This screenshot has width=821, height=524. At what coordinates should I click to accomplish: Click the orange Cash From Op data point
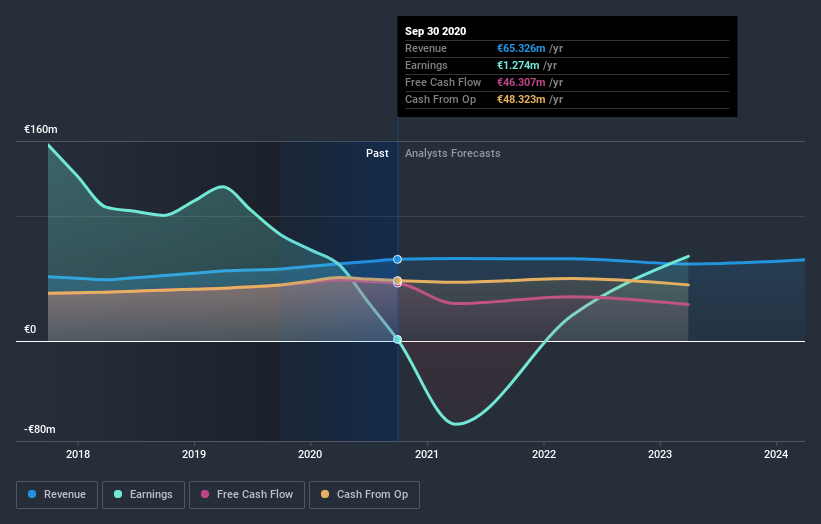(397, 281)
